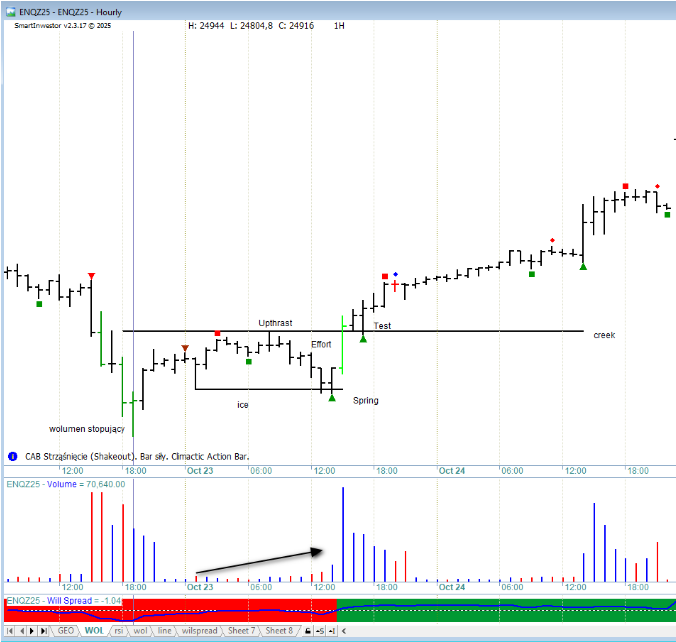Click the red square marker above Upthrast range
The width and height of the screenshot is (676, 642).
click(218, 332)
